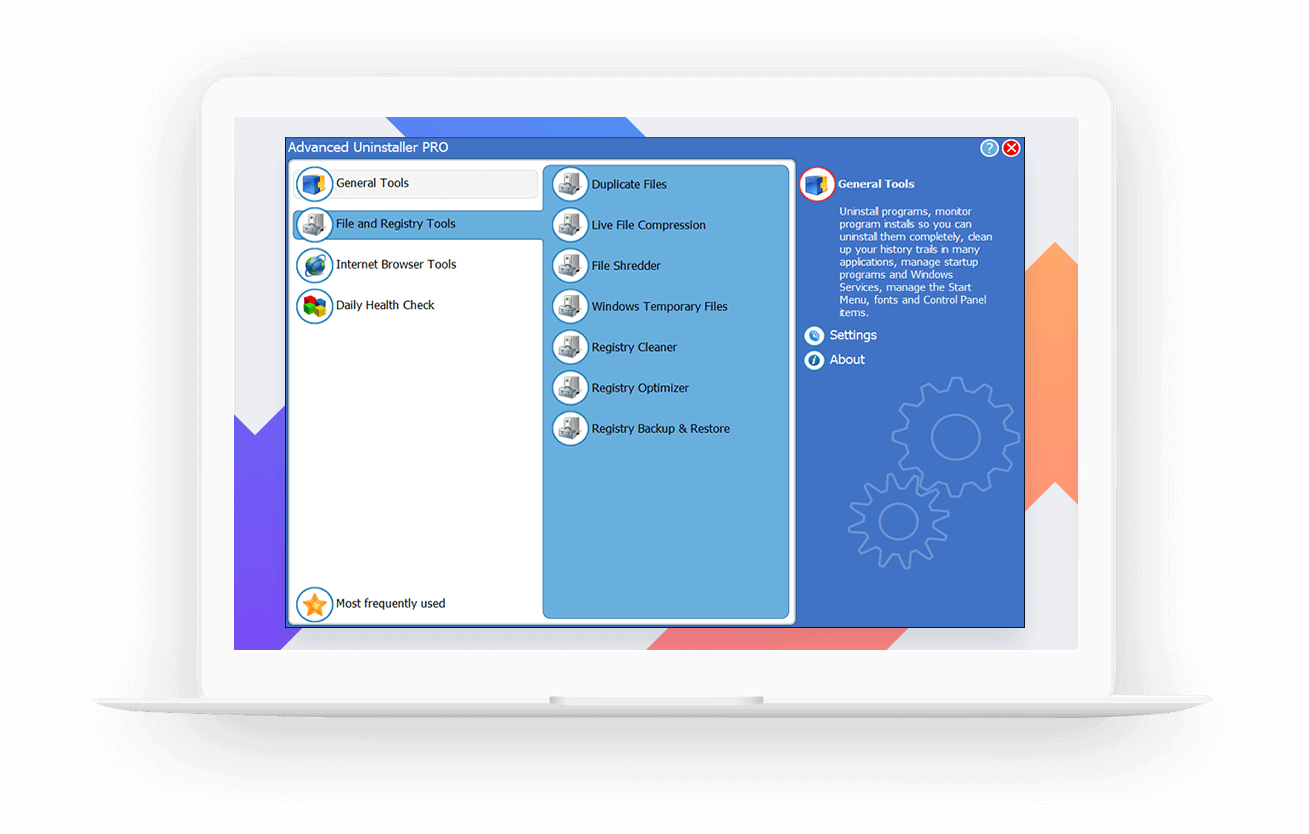Select the File and Registry Tools label

tap(396, 224)
